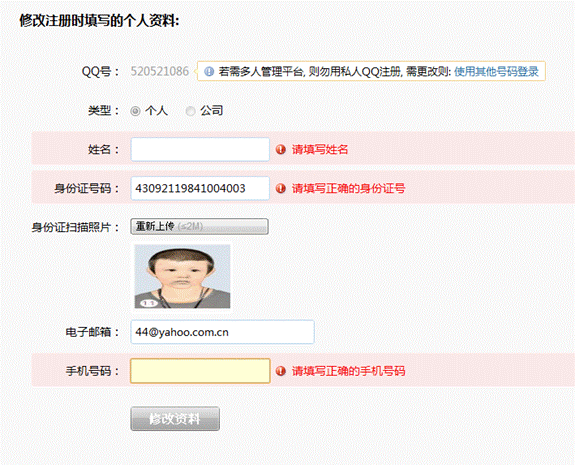This screenshot has height=466, width=576.
Task: Click the heading 修改注册时填写的个人资料
Action: coord(99,21)
